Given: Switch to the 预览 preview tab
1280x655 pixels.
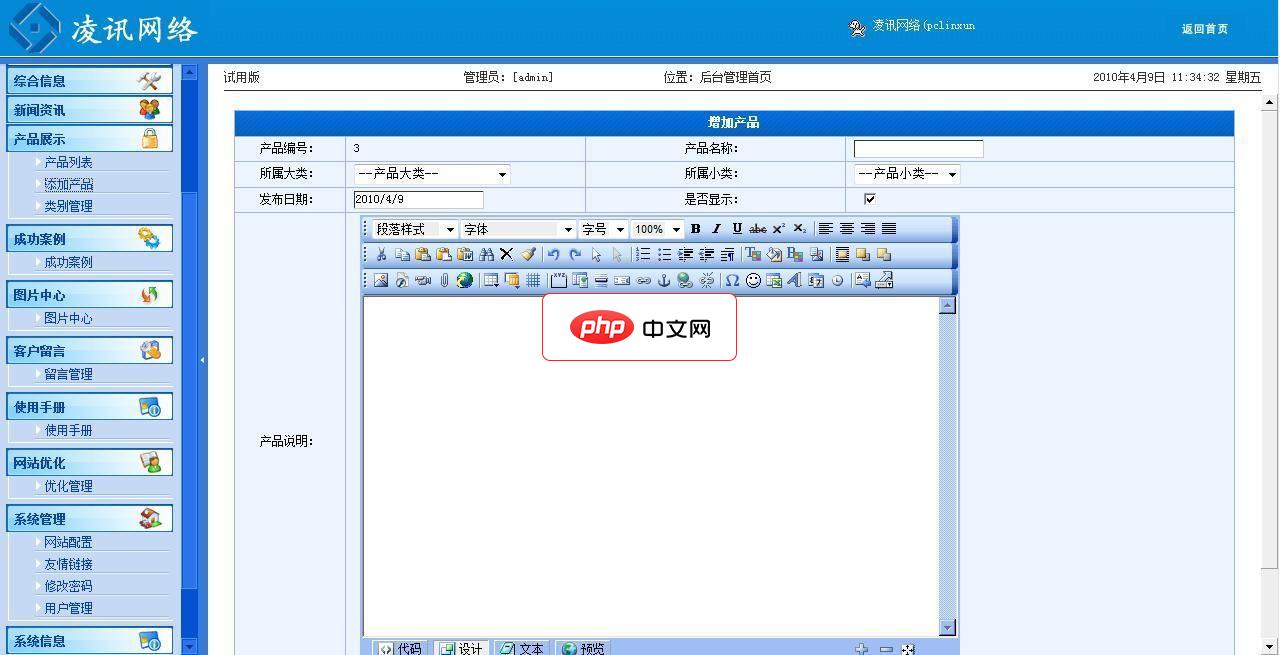Looking at the screenshot, I should point(582,648).
